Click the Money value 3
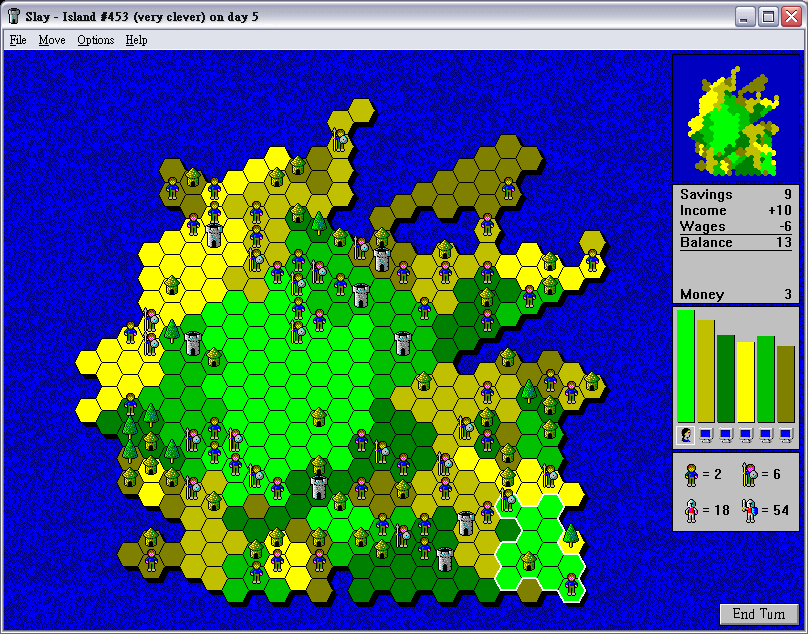The width and height of the screenshot is (808, 634). pos(788,294)
